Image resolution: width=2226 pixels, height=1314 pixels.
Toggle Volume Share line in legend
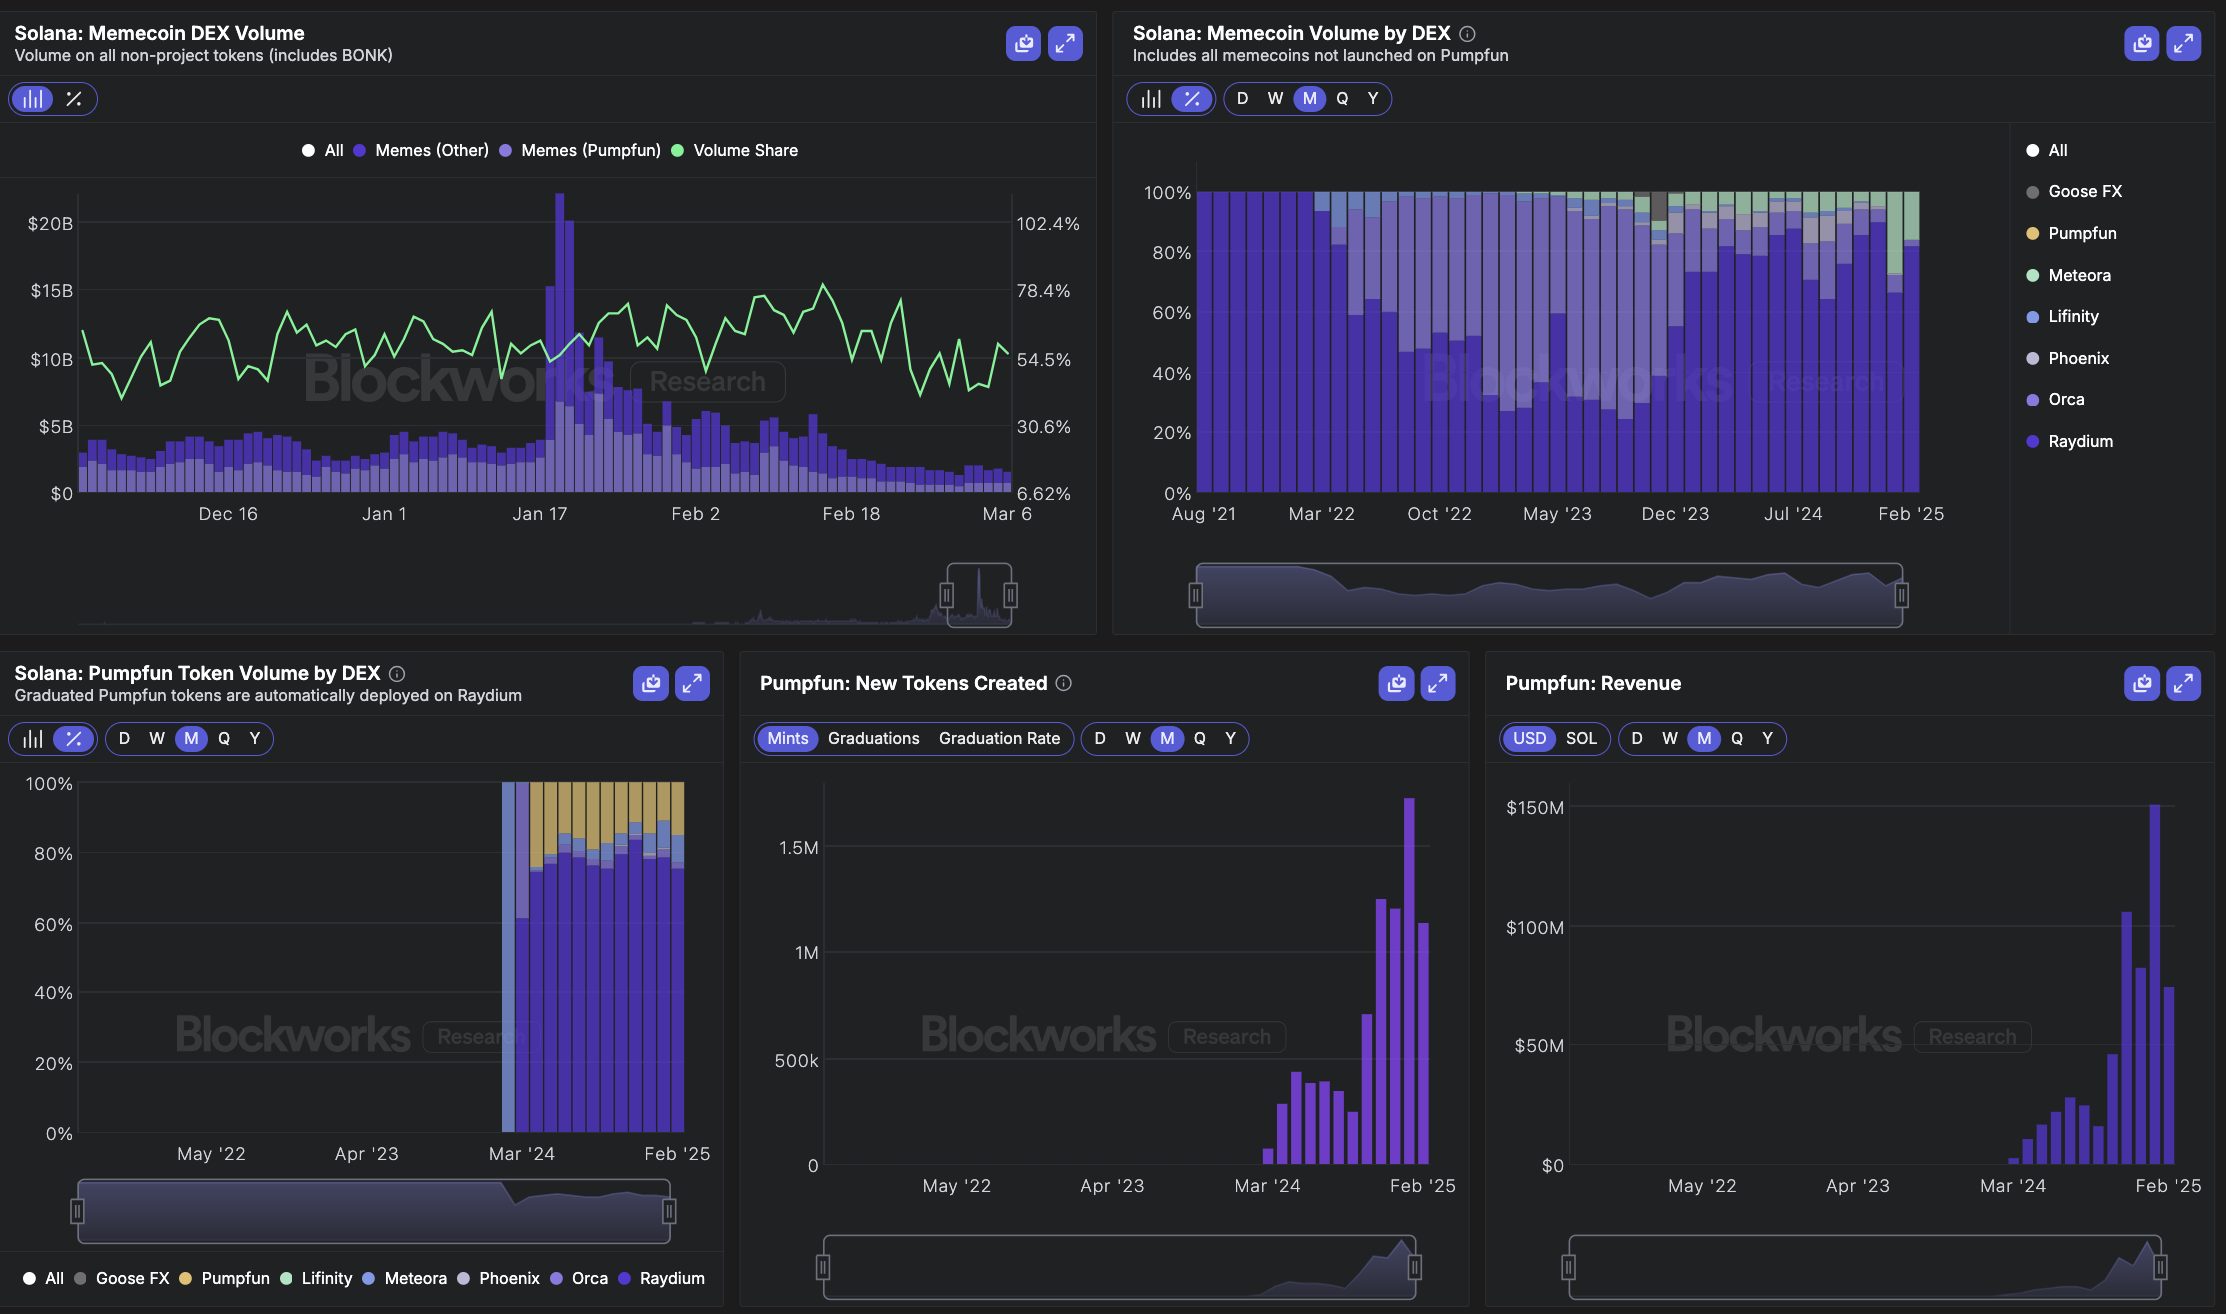(734, 151)
